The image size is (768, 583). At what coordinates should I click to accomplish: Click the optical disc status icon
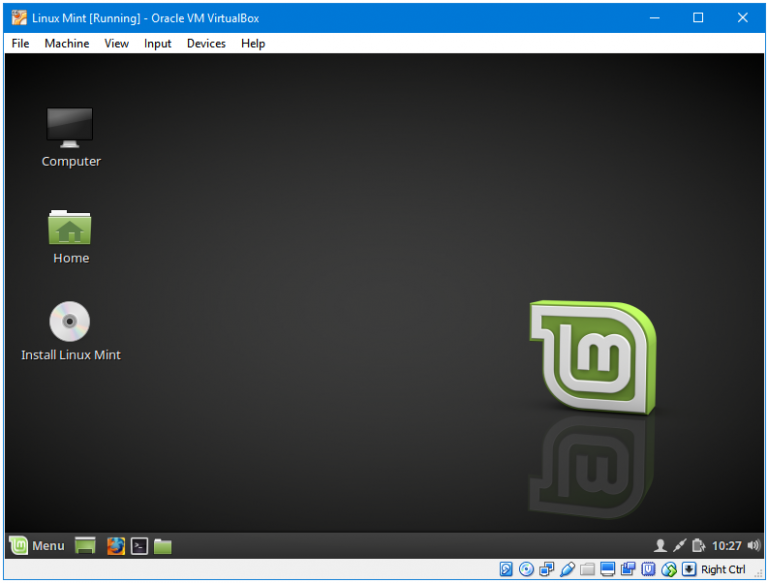click(x=527, y=569)
